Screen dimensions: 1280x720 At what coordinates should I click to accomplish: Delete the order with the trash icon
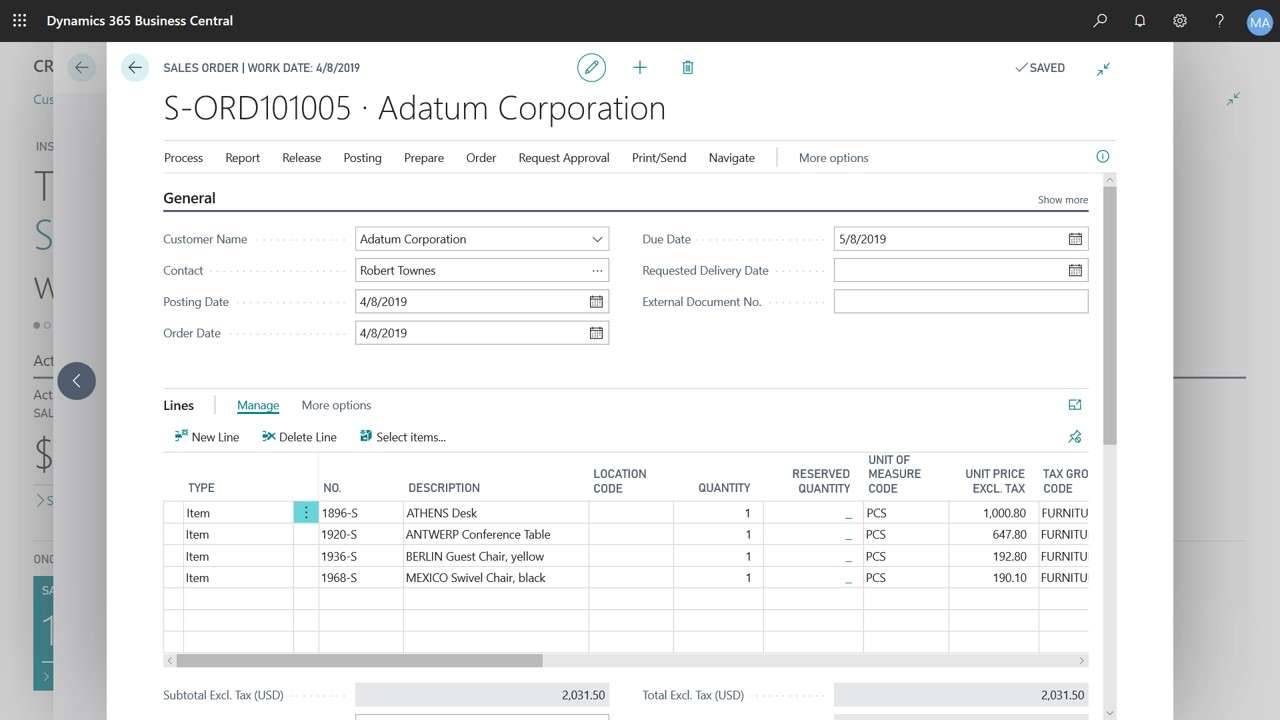coord(688,67)
